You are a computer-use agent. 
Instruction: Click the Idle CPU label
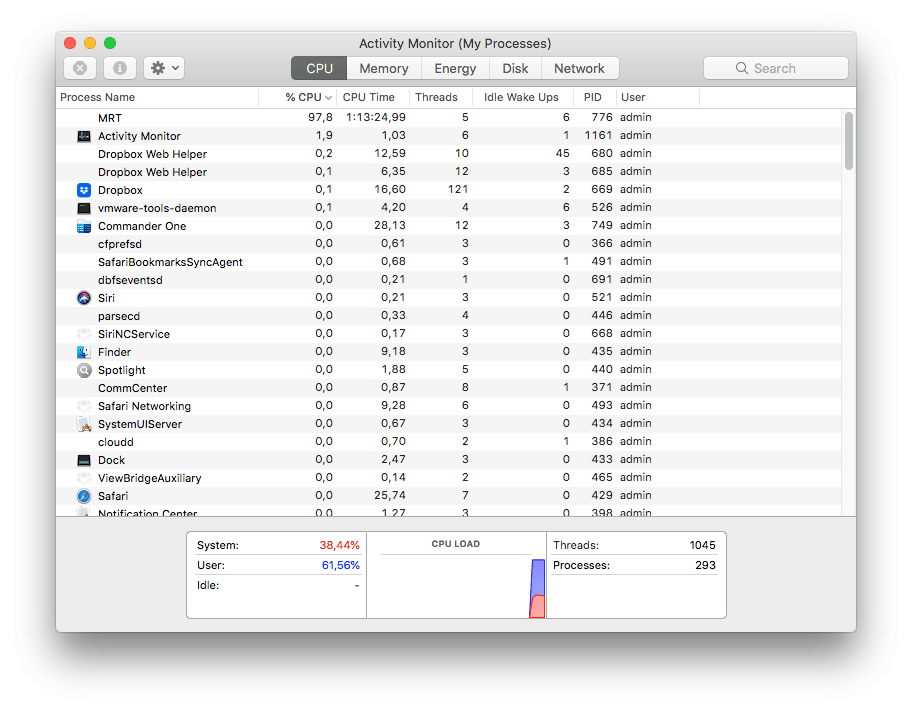point(208,585)
